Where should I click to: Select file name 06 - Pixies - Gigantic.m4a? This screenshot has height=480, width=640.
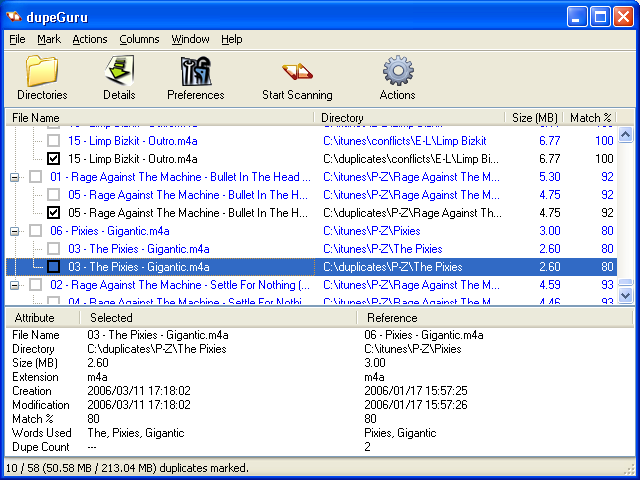pos(110,231)
